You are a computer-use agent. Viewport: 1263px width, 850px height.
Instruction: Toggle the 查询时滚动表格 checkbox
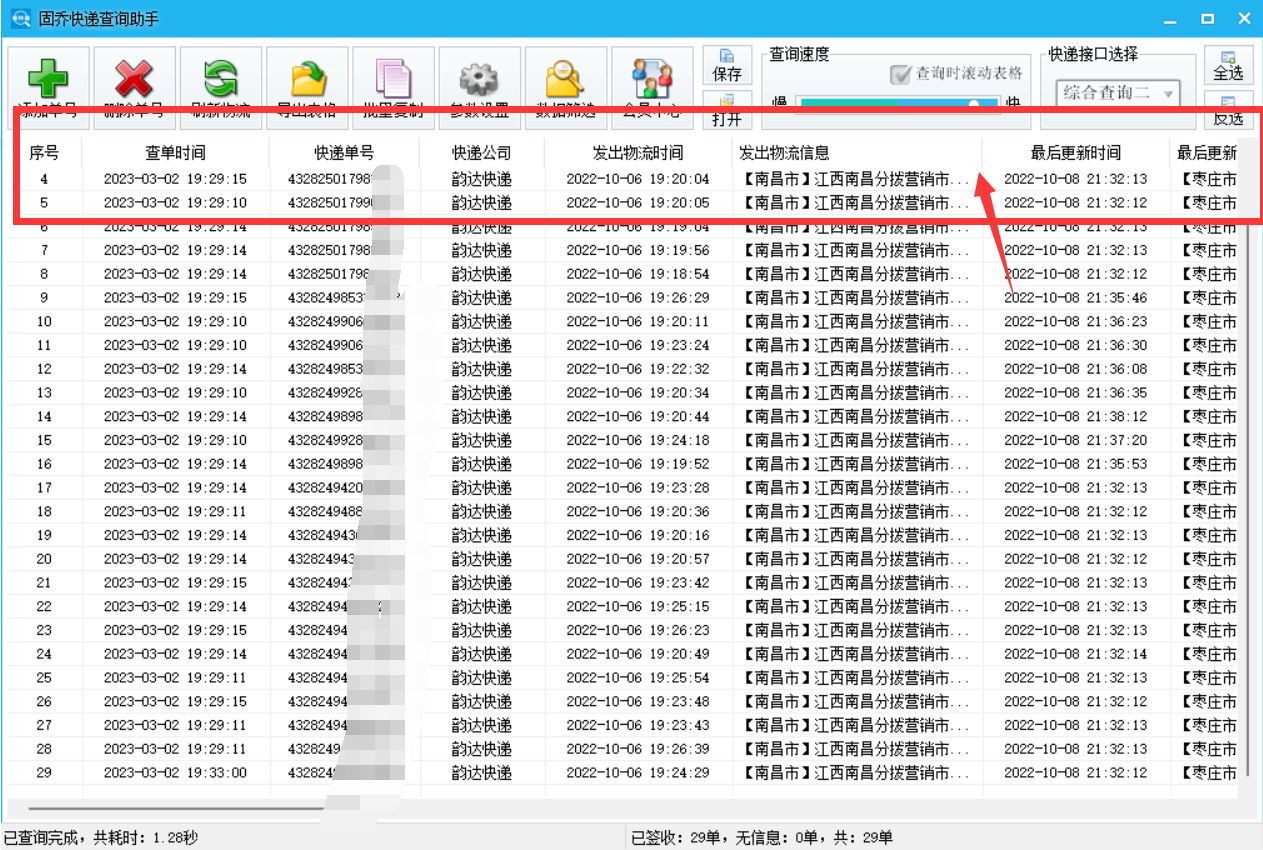[957, 73]
